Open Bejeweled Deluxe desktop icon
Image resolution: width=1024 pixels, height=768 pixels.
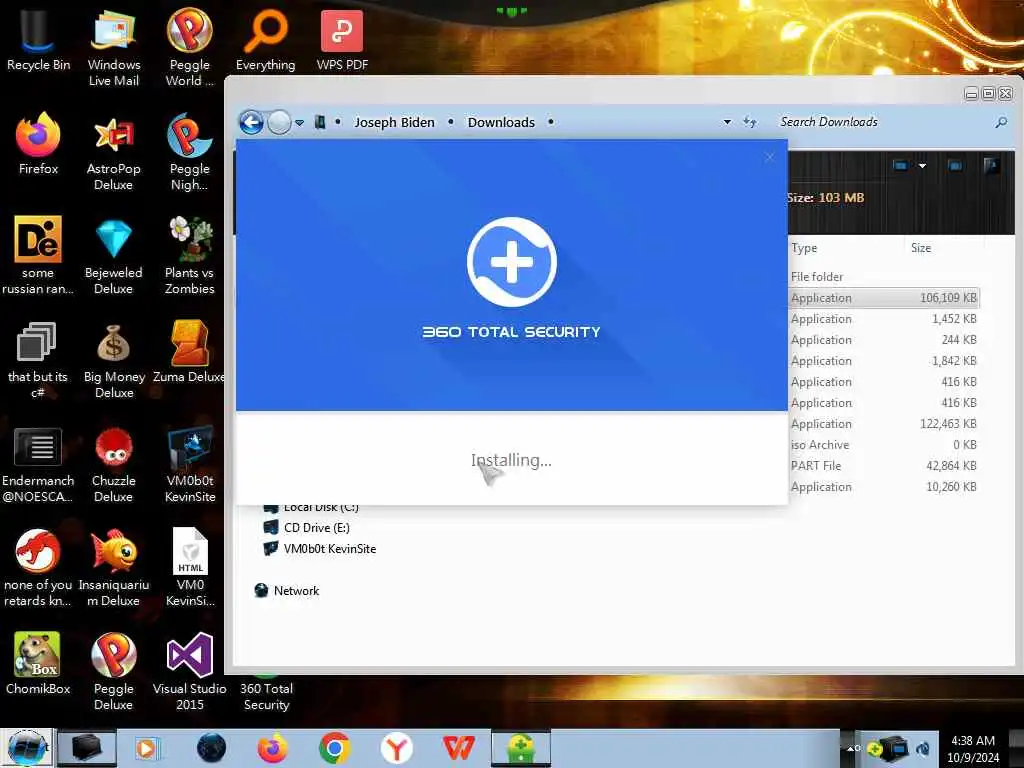[114, 255]
